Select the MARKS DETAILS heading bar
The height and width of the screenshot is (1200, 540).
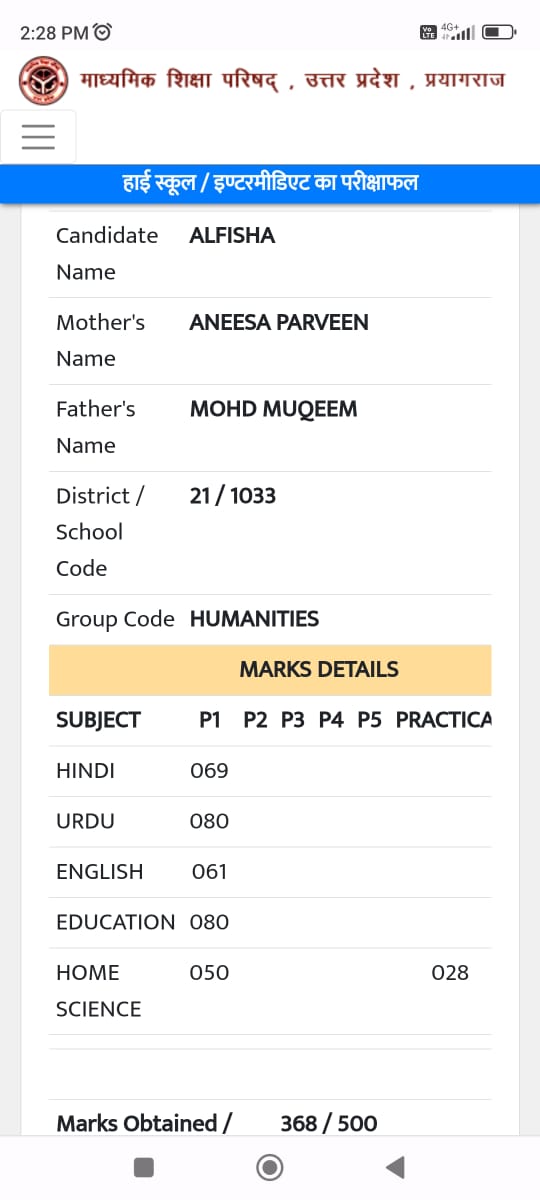click(270, 670)
